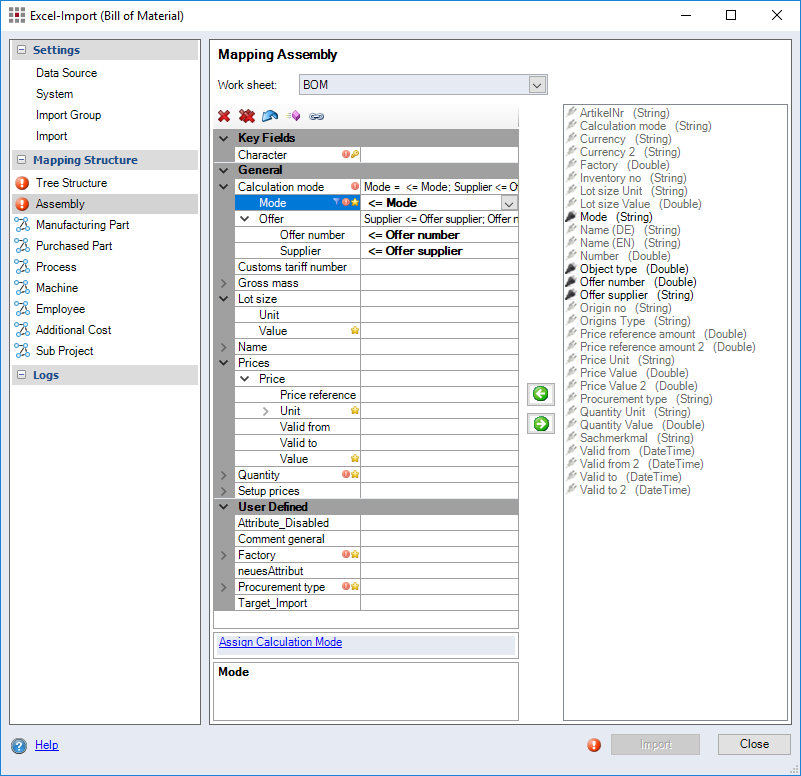Click the error icon on the Quantity row
This screenshot has width=801, height=776.
tap(346, 474)
